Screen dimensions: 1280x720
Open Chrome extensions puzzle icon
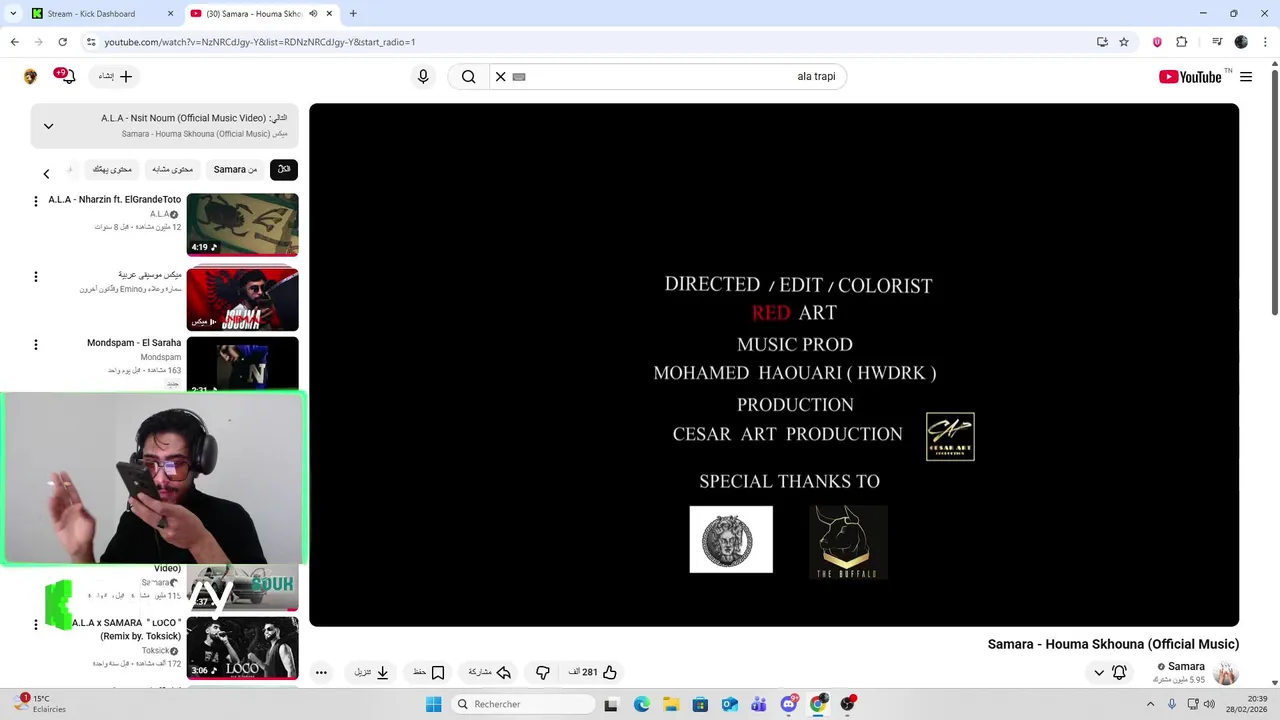click(x=1181, y=42)
